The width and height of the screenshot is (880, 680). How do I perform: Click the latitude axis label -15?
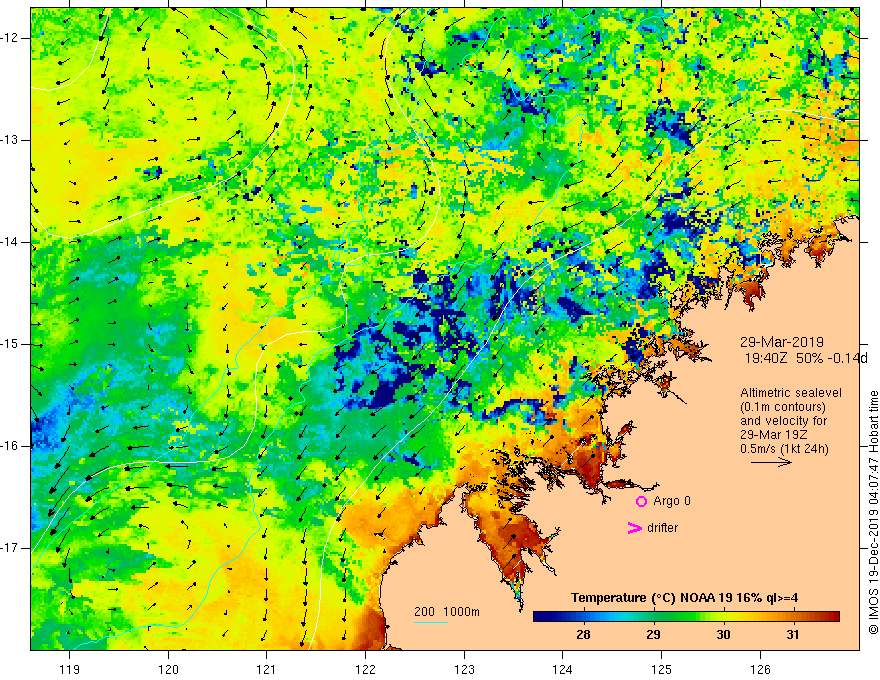[10, 344]
